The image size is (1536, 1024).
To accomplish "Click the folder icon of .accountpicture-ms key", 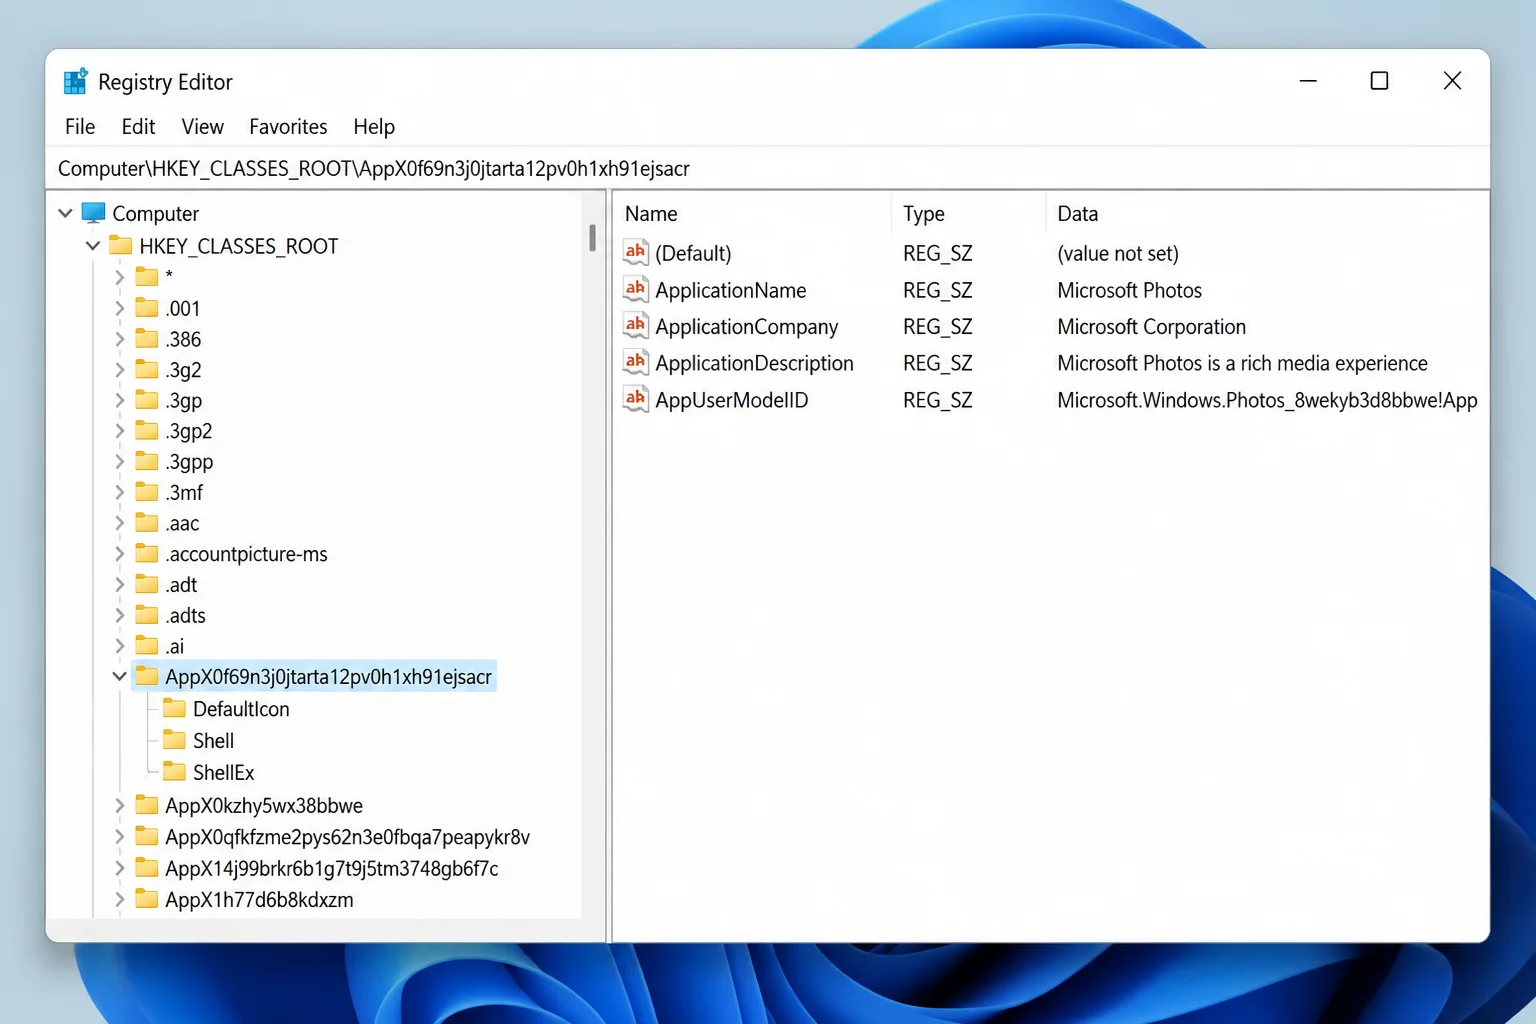I will 147,553.
